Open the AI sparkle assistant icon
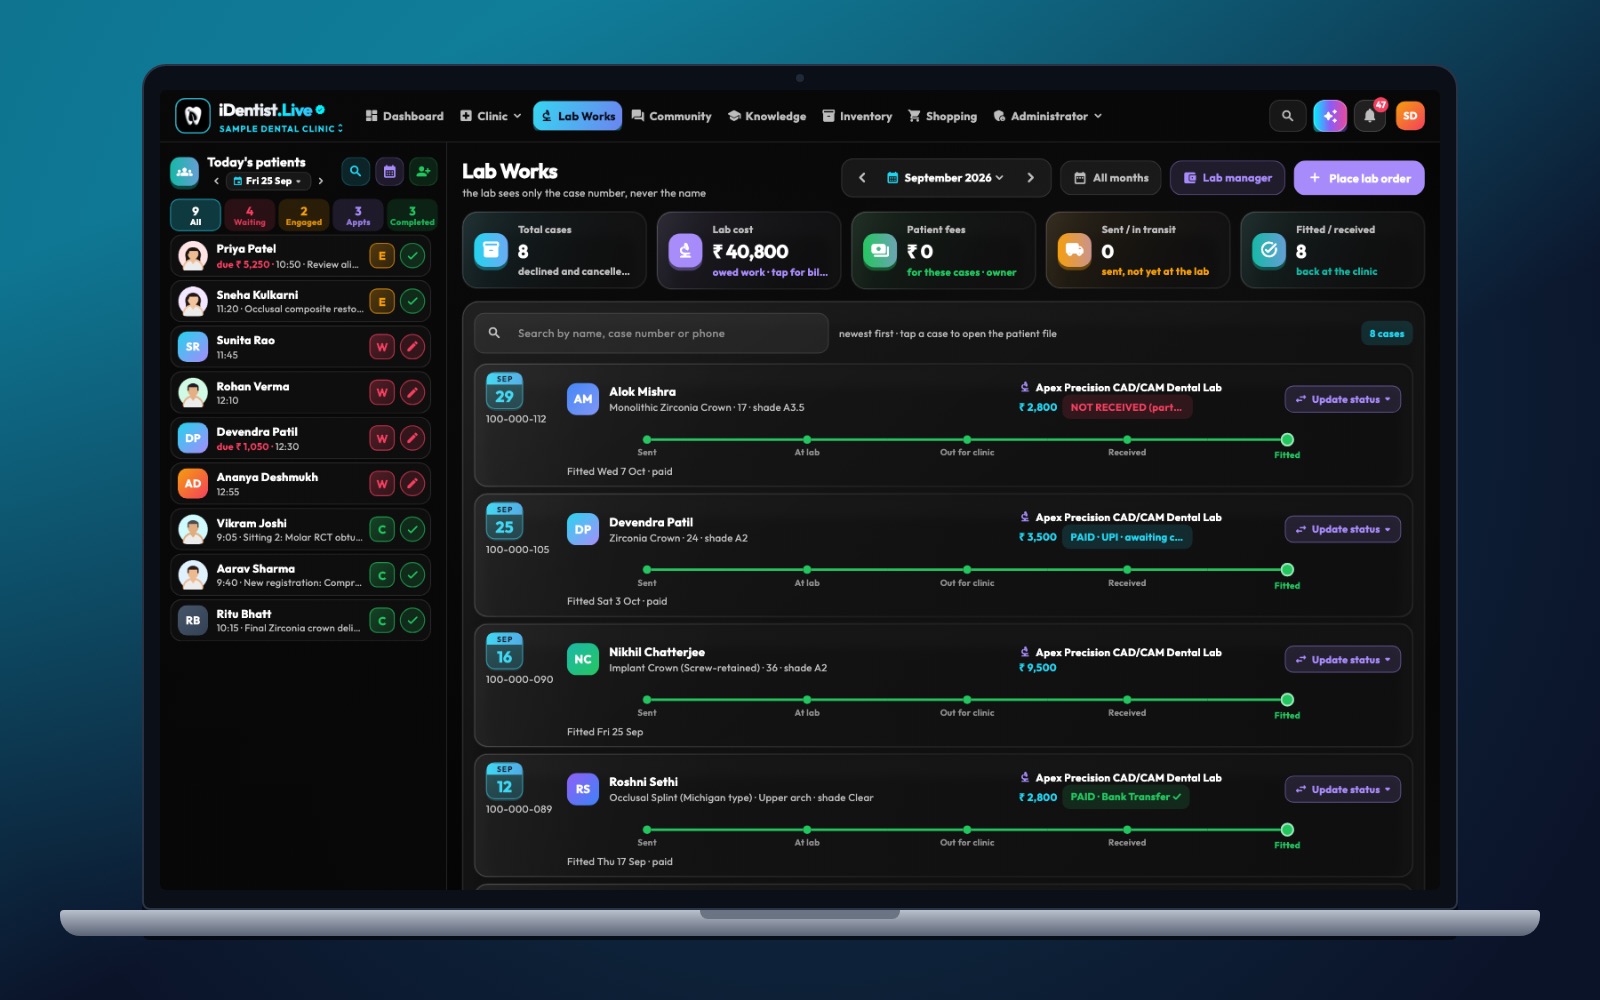This screenshot has height=1000, width=1600. (1330, 116)
